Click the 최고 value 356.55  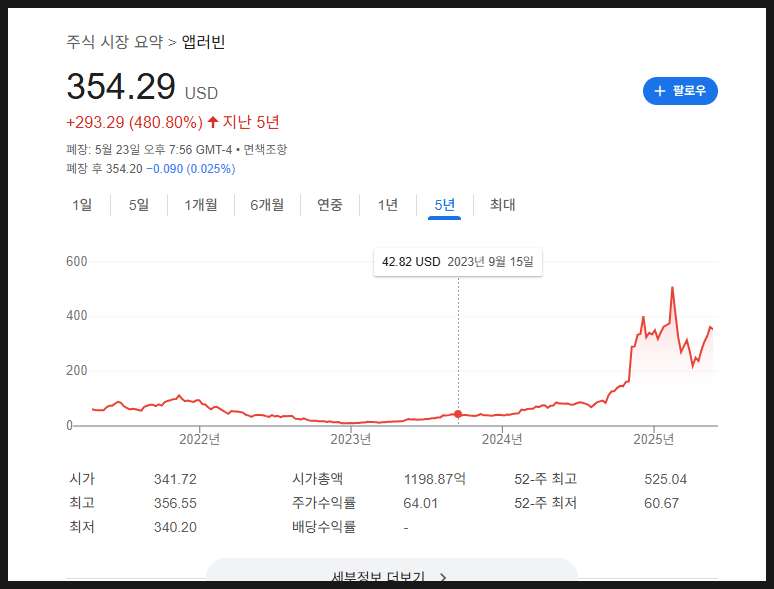click(x=175, y=503)
